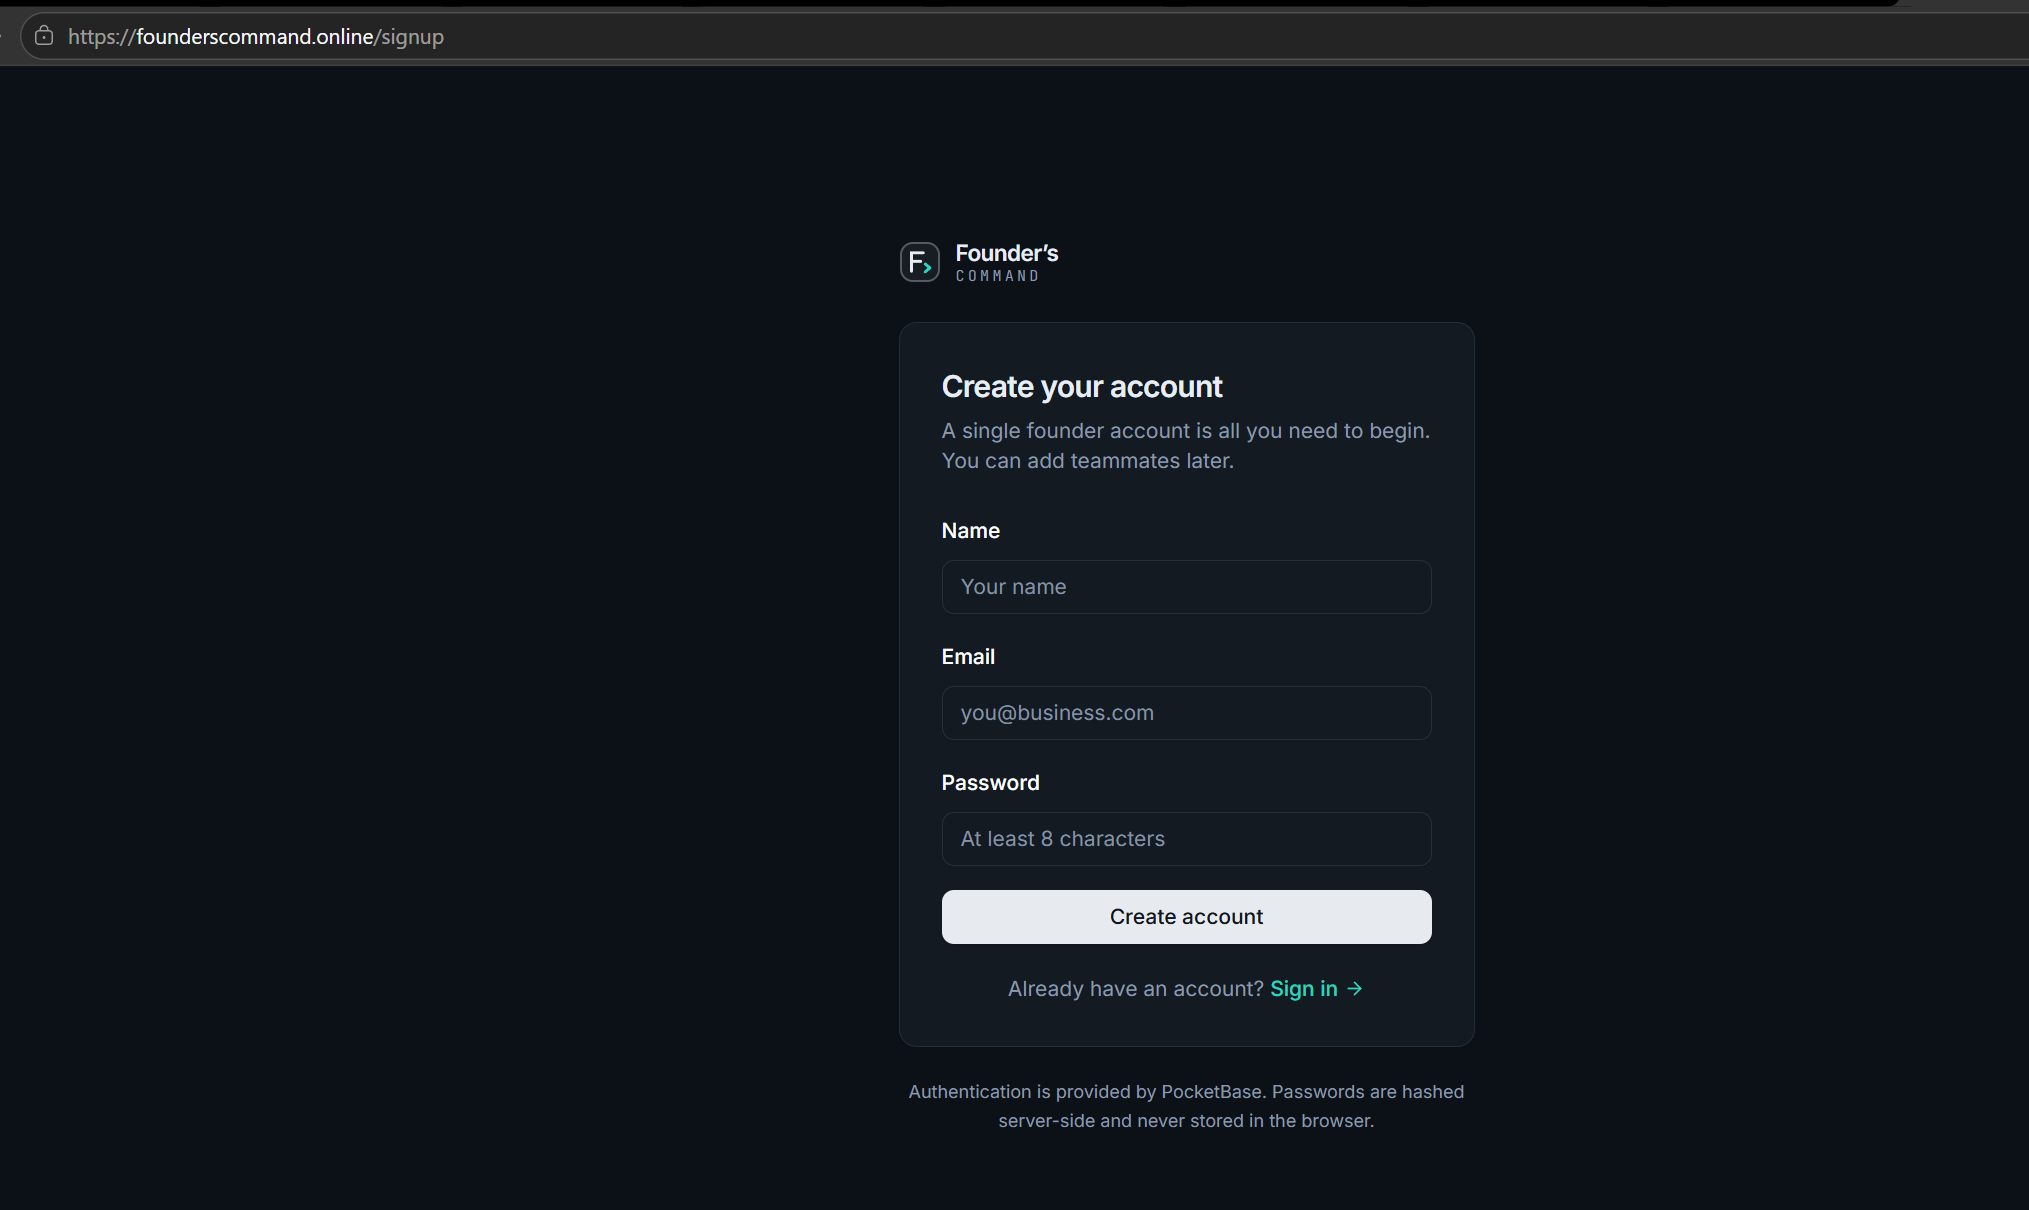2029x1210 pixels.
Task: Click the Create your account heading
Action: 1082,387
